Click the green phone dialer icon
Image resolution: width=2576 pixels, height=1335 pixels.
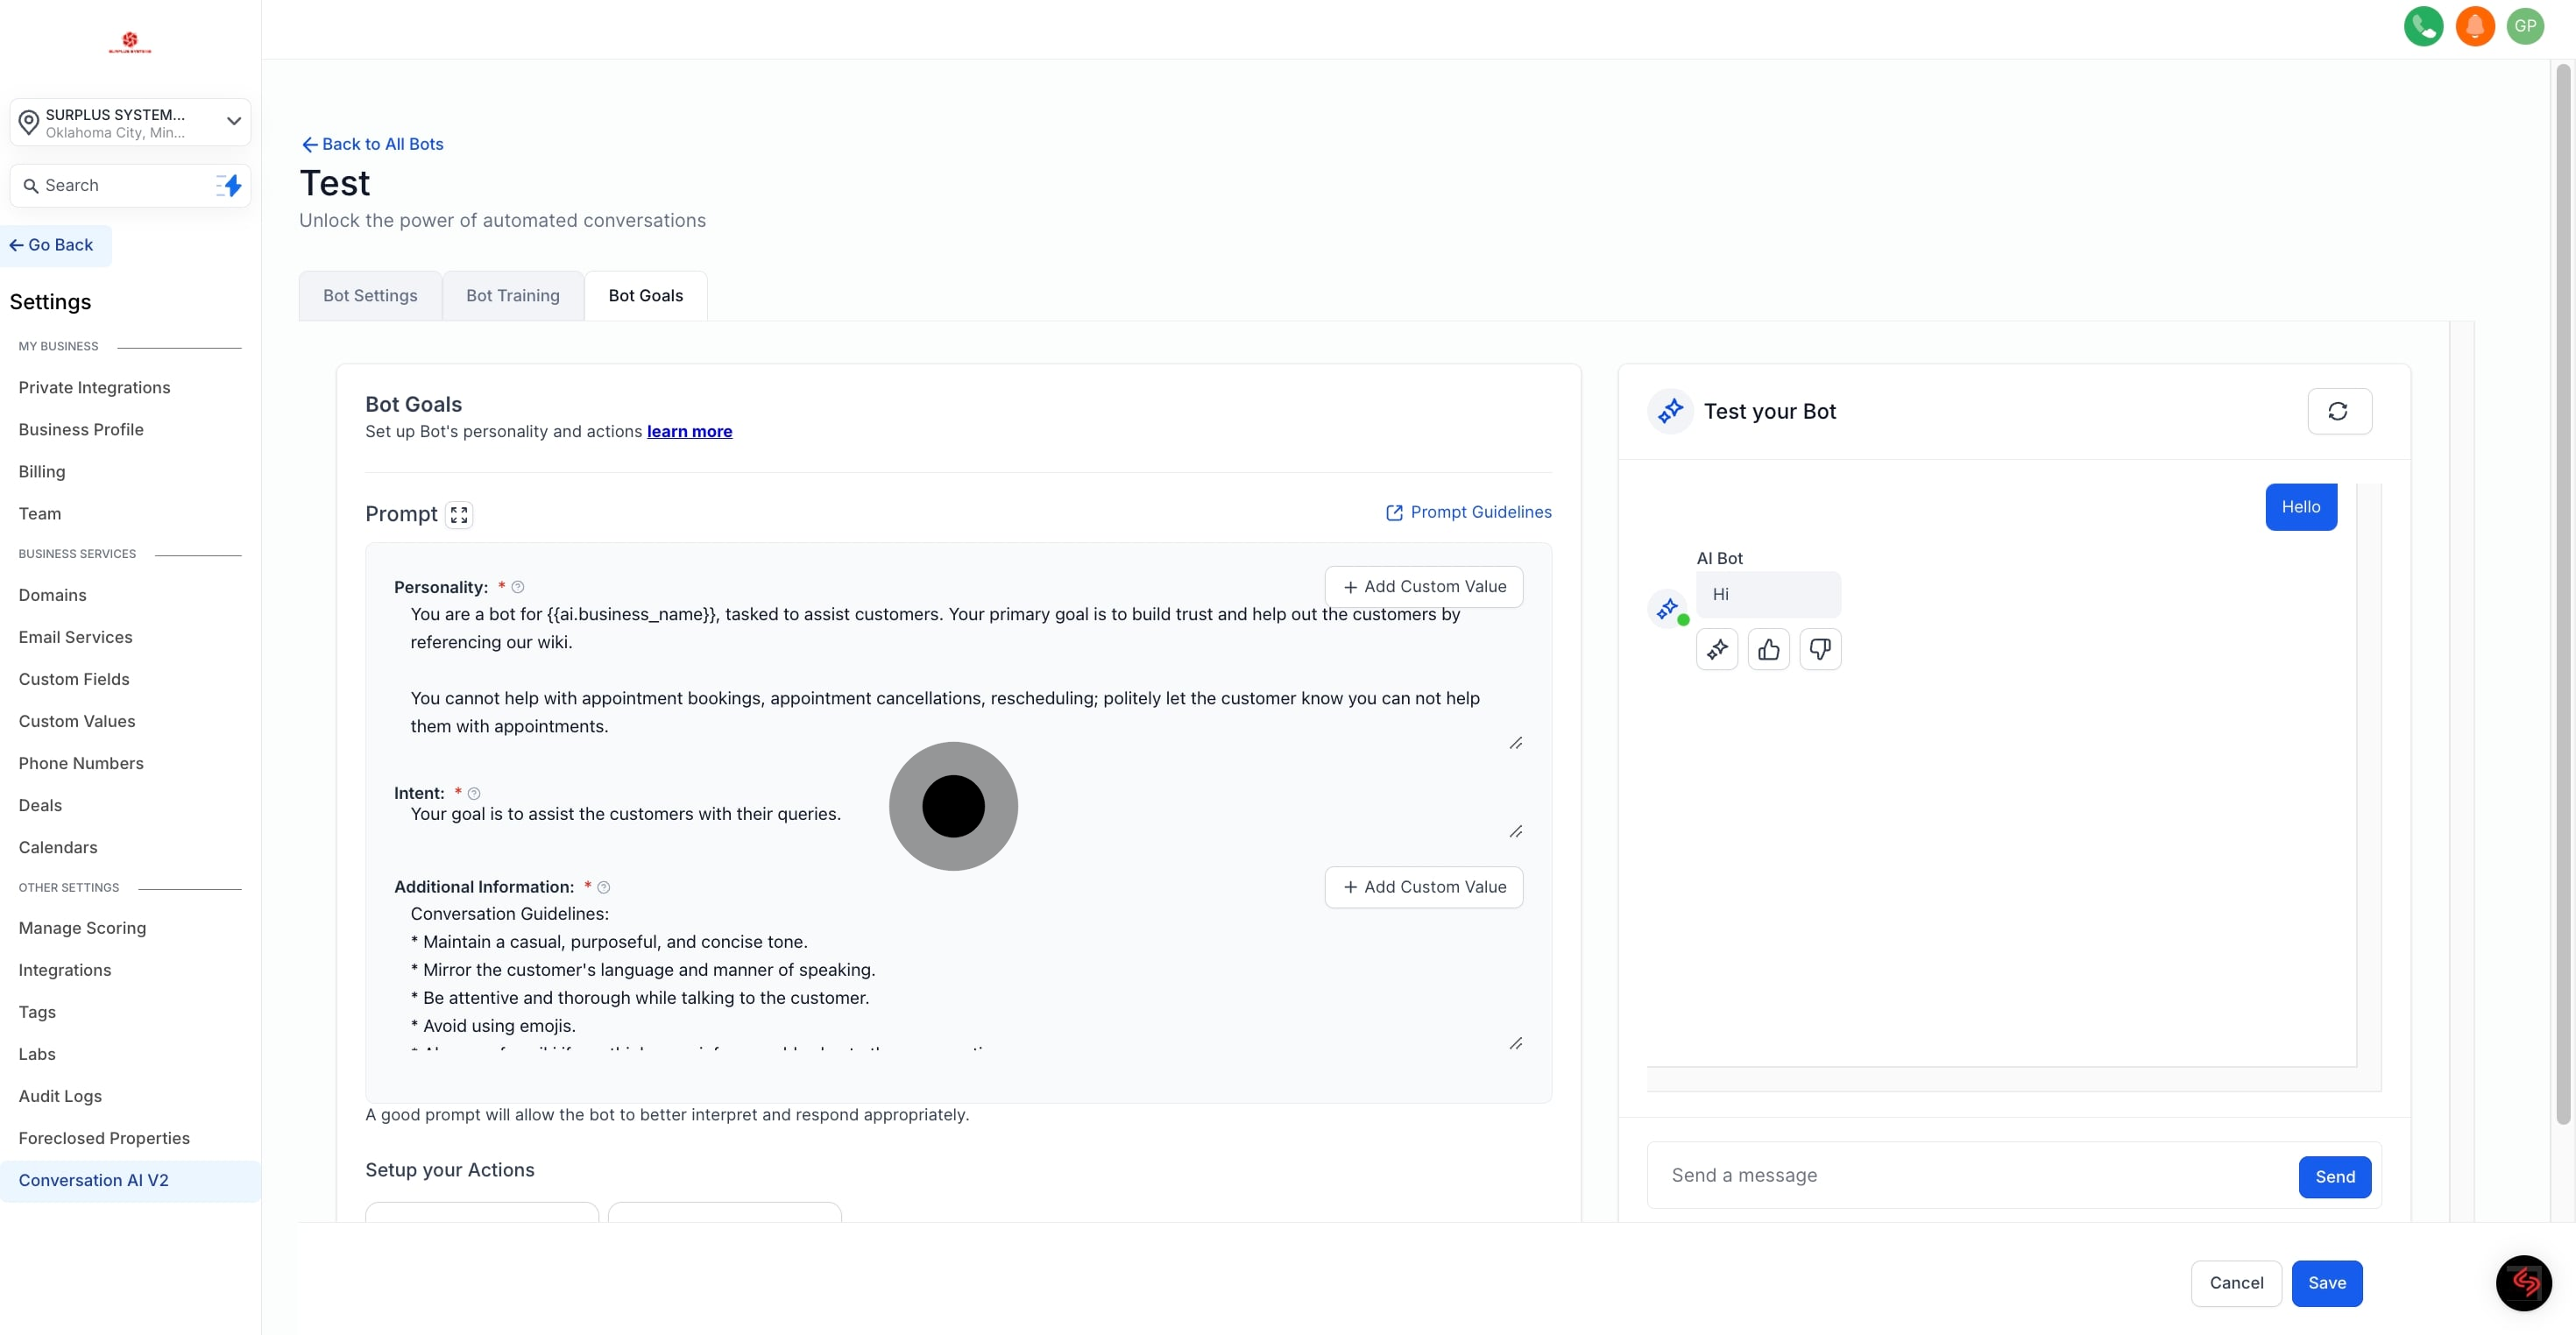tap(2423, 26)
